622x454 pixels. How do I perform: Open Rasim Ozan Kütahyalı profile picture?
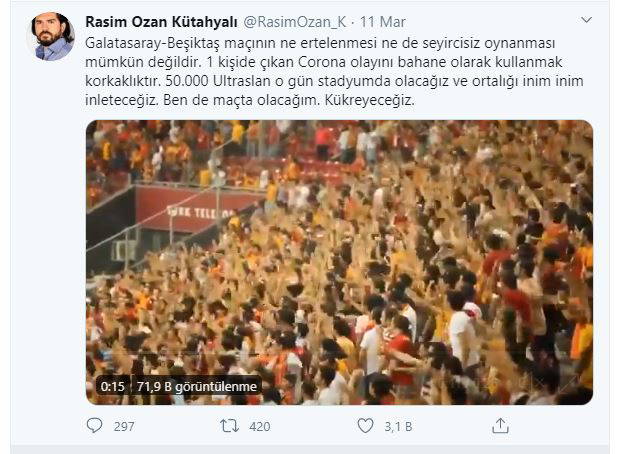point(51,36)
